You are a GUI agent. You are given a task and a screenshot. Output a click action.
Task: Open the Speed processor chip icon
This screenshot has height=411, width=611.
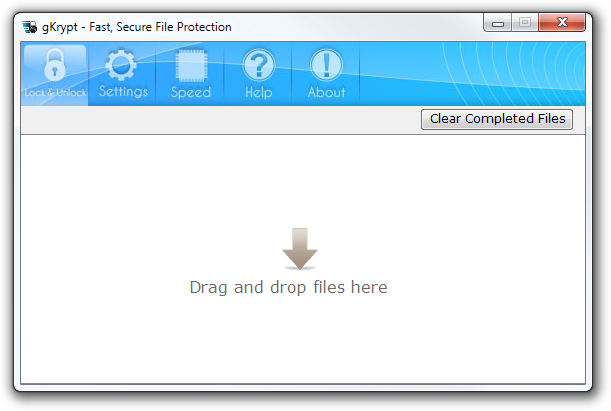click(191, 65)
